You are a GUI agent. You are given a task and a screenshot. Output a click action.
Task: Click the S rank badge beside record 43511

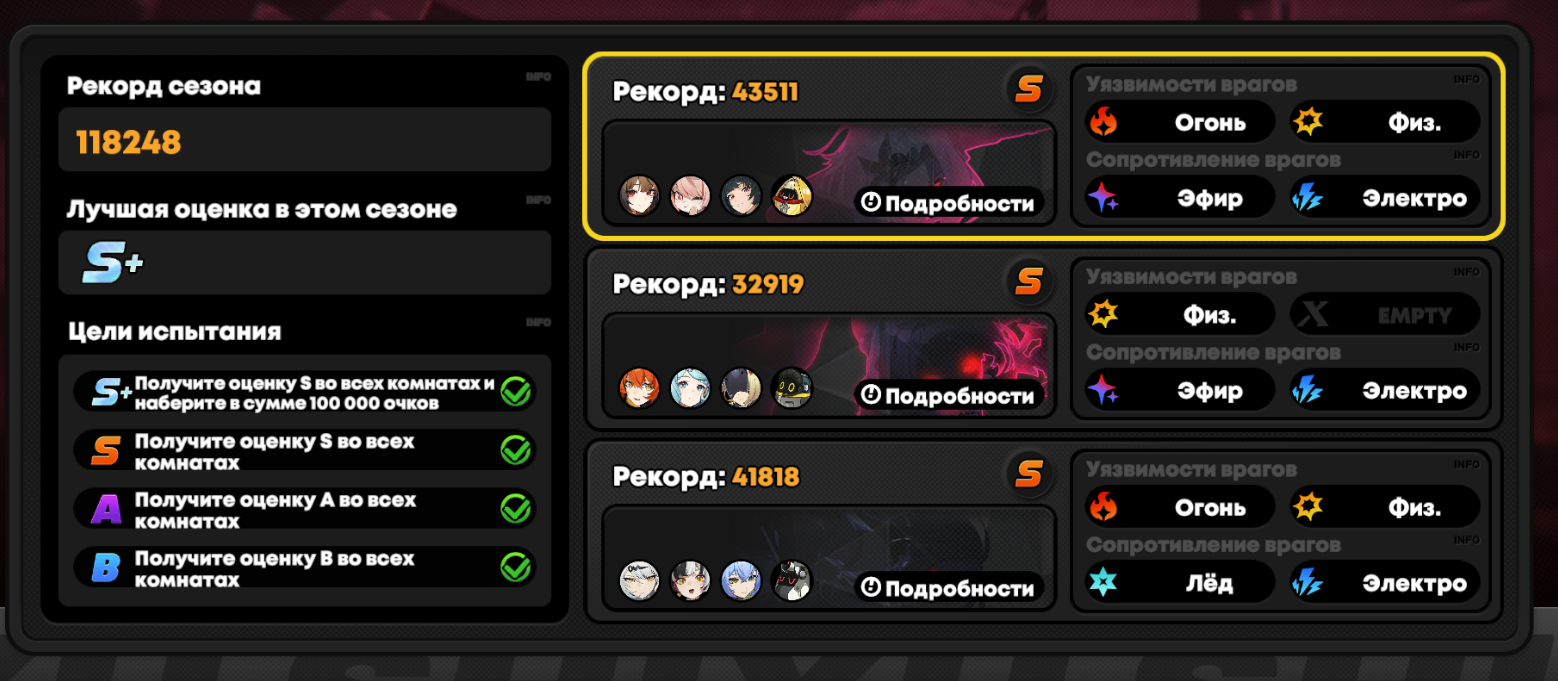[1029, 90]
